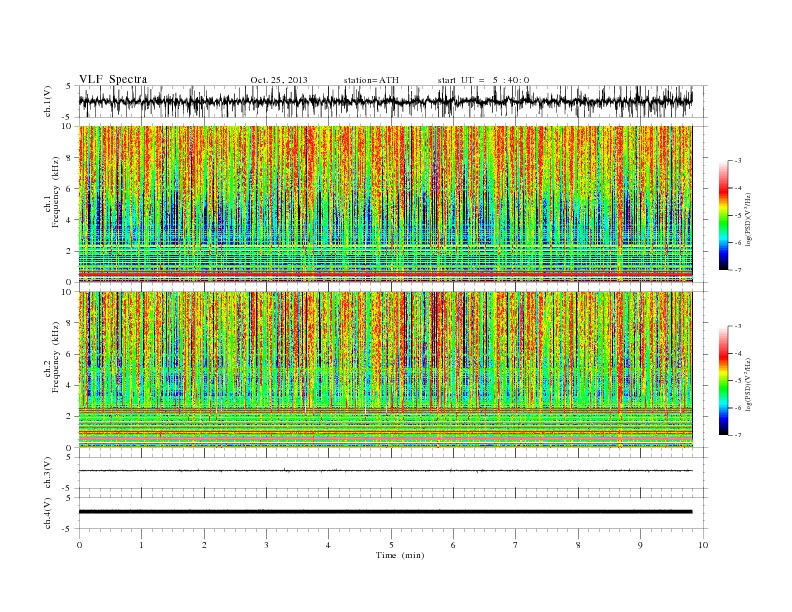This screenshot has width=792, height=612.
Task: Click the "ch.3(V)" axis label
Action: tap(48, 473)
